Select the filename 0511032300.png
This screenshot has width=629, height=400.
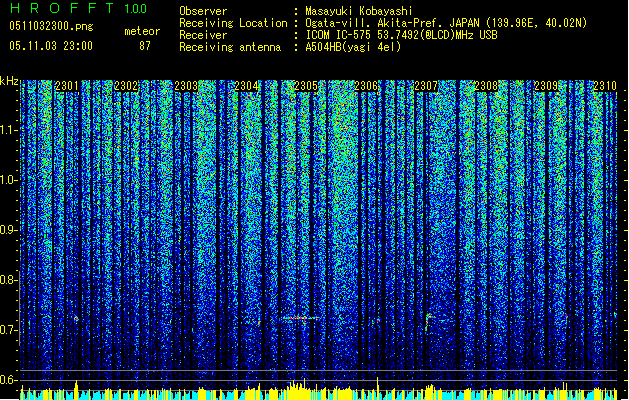click(51, 26)
